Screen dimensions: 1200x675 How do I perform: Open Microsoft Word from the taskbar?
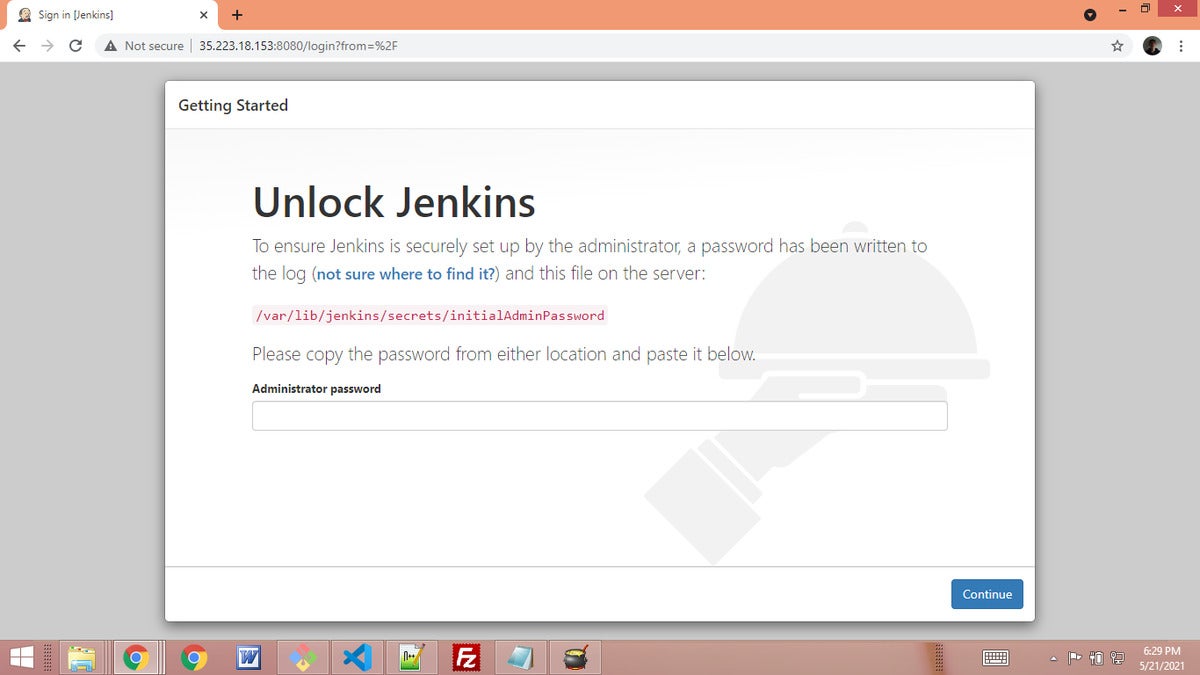(248, 657)
